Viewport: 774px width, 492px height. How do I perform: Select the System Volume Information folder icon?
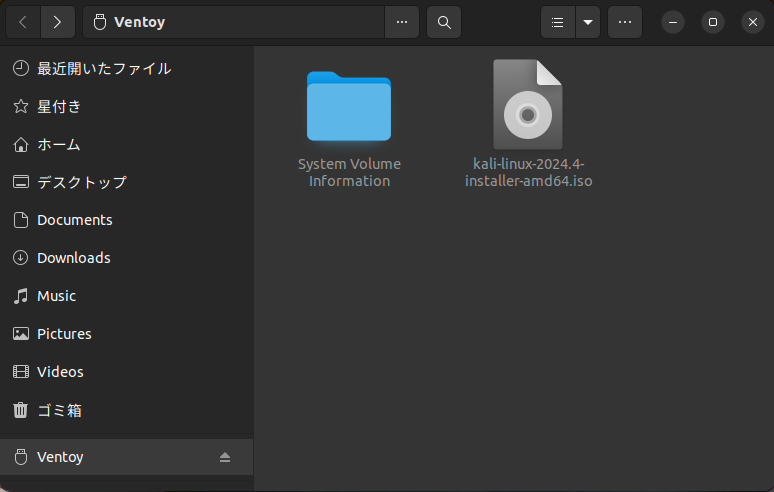[349, 106]
